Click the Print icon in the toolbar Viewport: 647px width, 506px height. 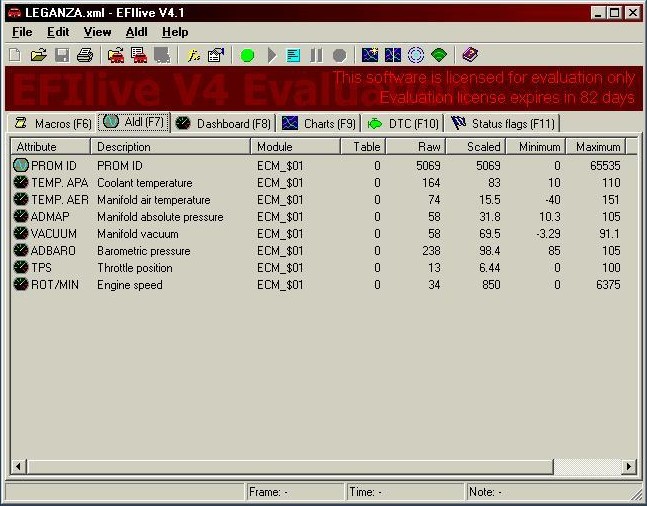pos(85,55)
